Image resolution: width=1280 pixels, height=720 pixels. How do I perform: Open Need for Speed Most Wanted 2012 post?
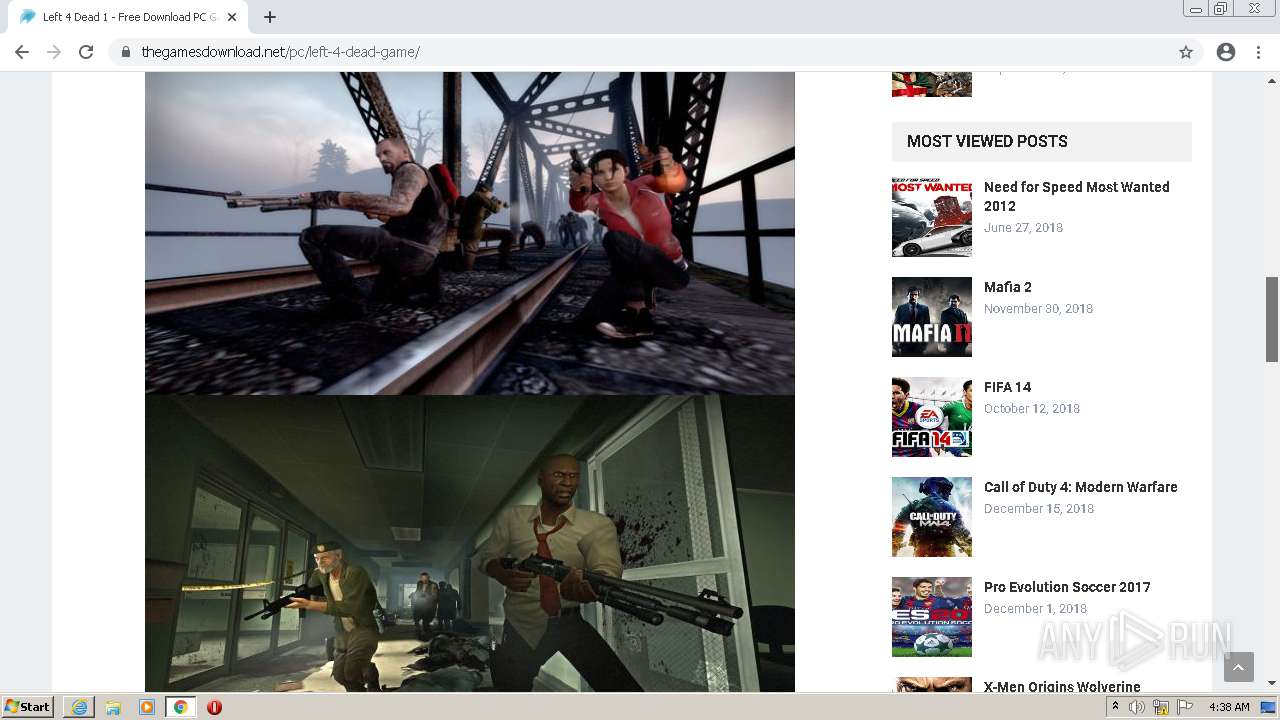coord(1076,196)
